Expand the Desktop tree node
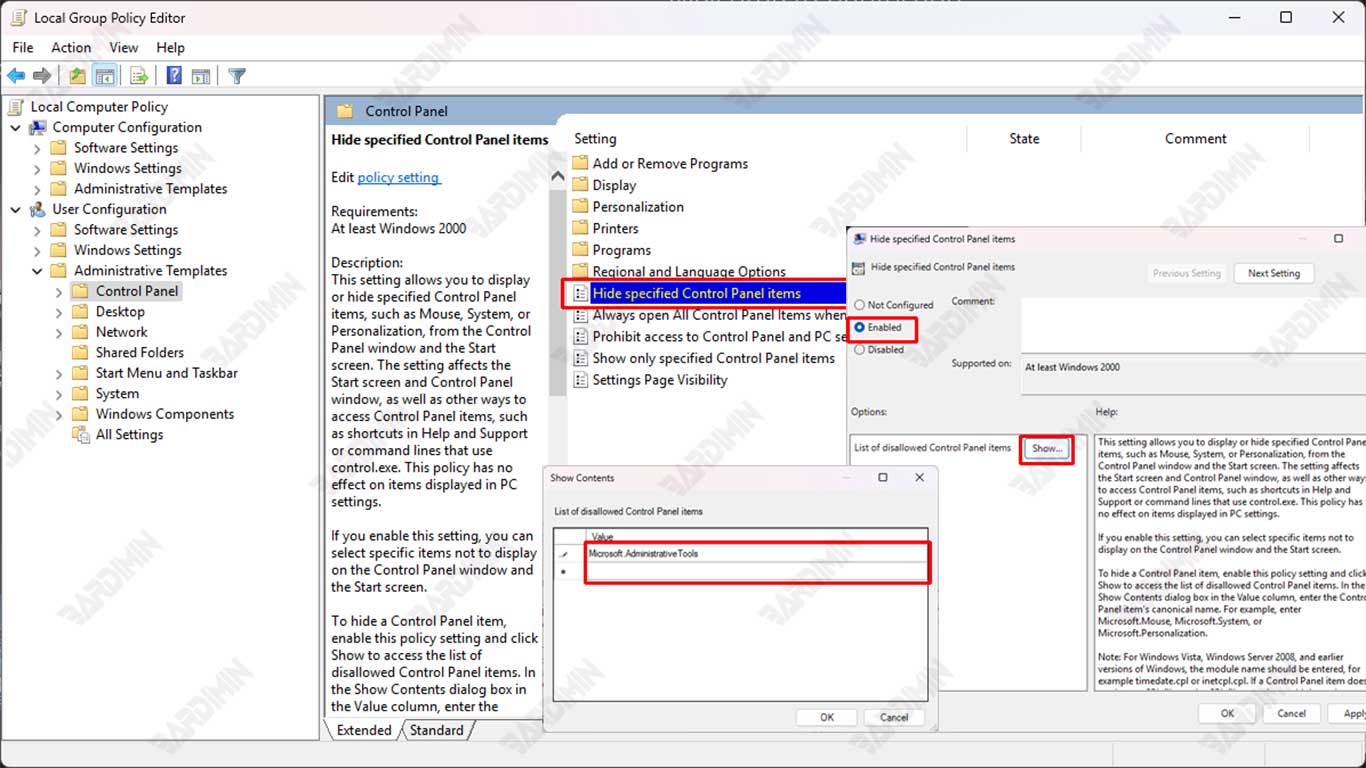 (59, 312)
